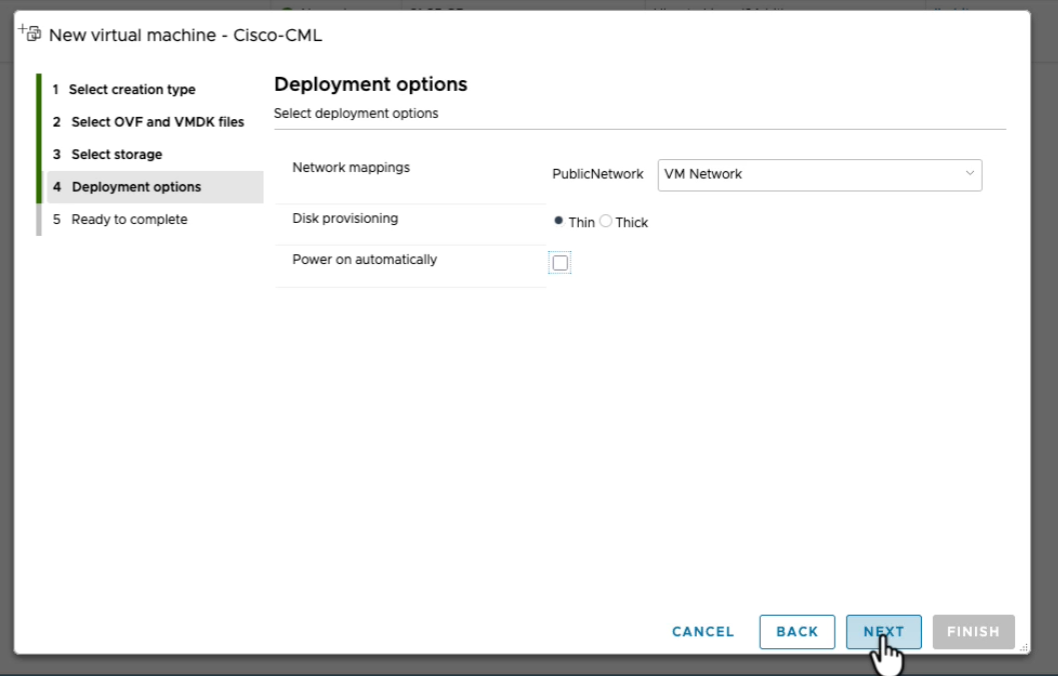1058x676 pixels.
Task: Click the Back button
Action: pyautogui.click(x=797, y=631)
